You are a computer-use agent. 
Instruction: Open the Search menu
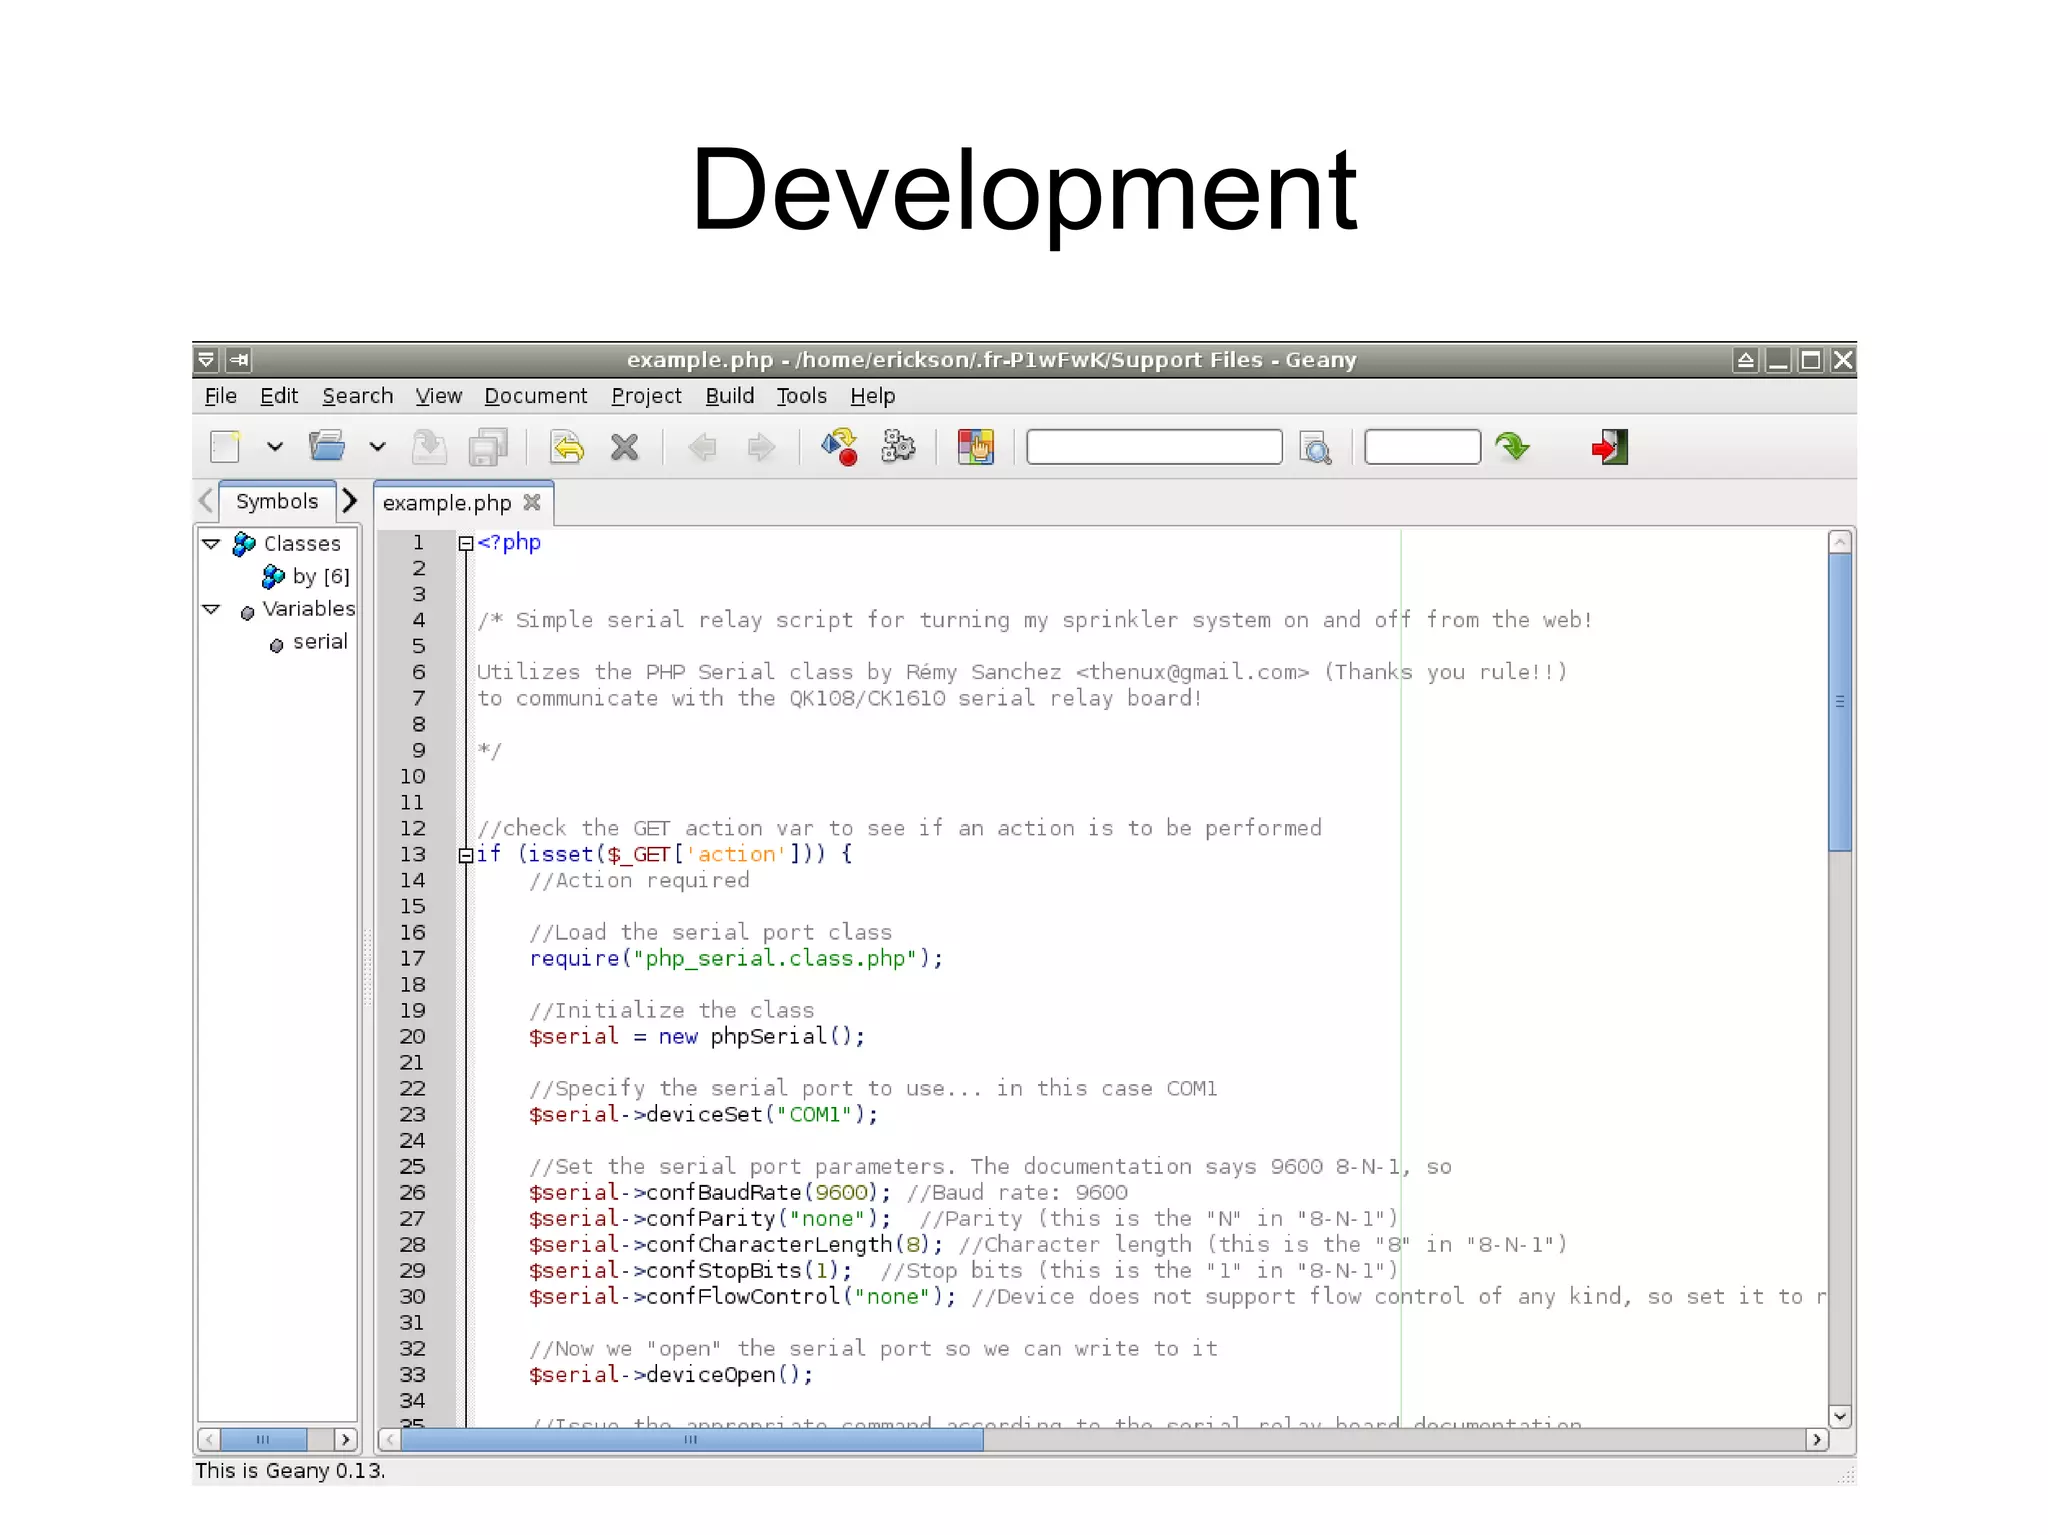[357, 396]
